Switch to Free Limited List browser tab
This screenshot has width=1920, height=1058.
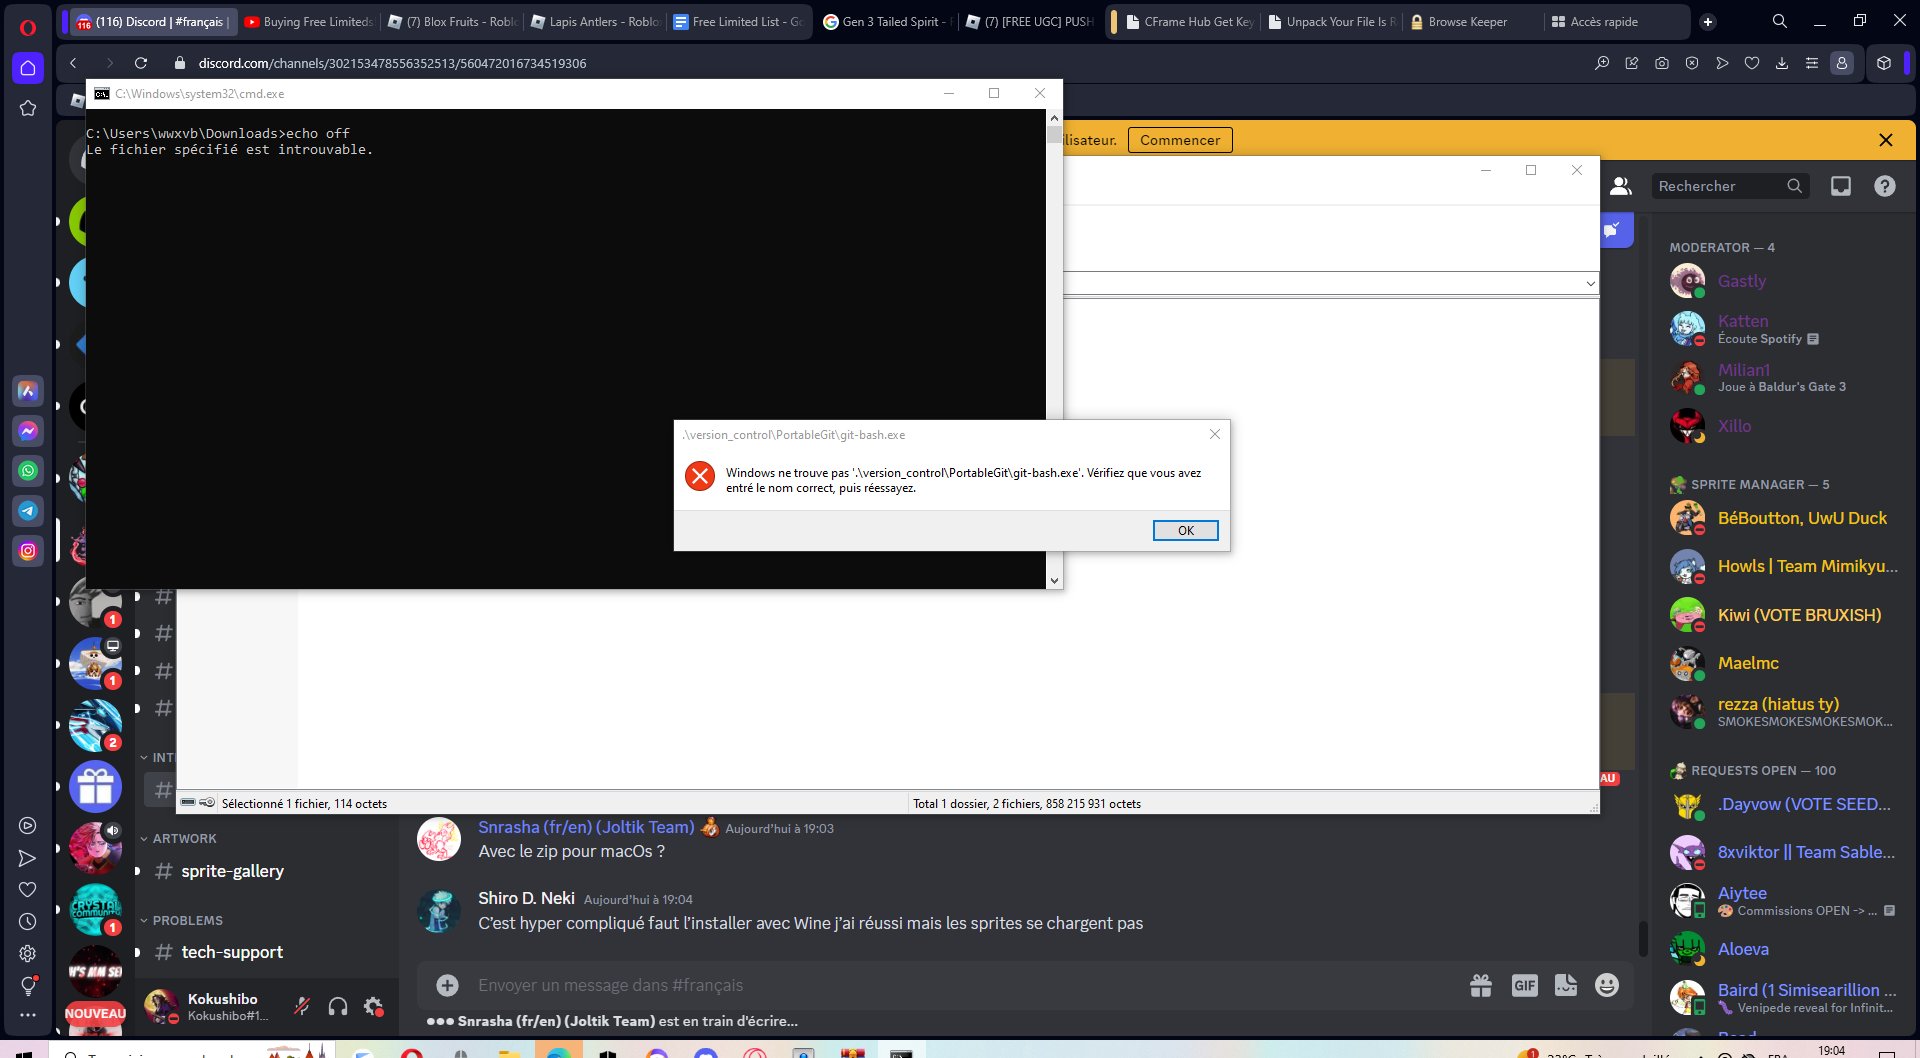739,21
